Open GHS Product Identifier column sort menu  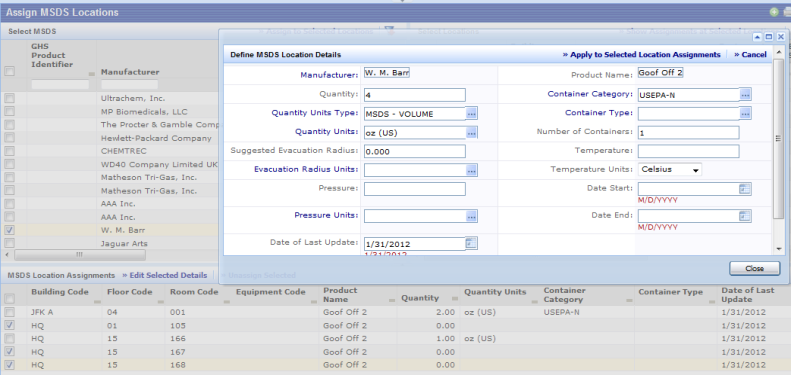91,74
